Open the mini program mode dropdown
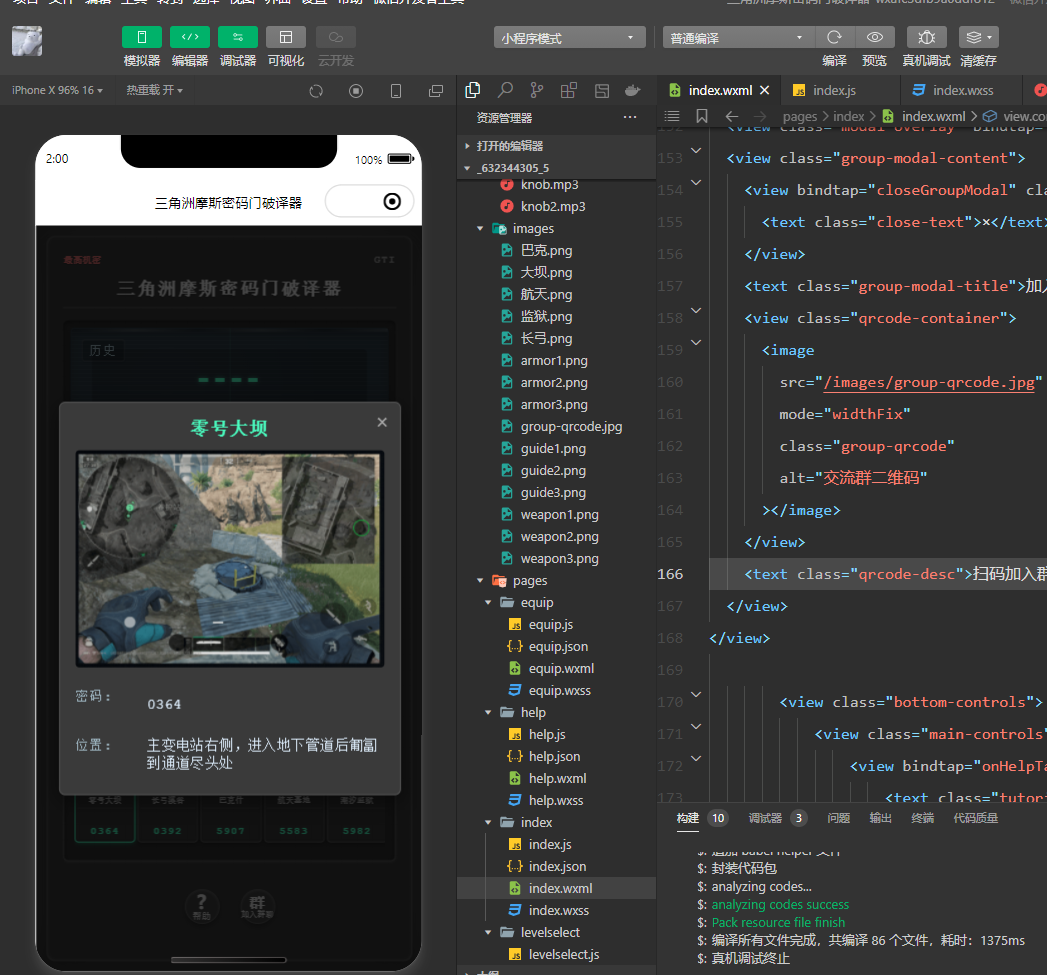The width and height of the screenshot is (1047, 975). [569, 38]
